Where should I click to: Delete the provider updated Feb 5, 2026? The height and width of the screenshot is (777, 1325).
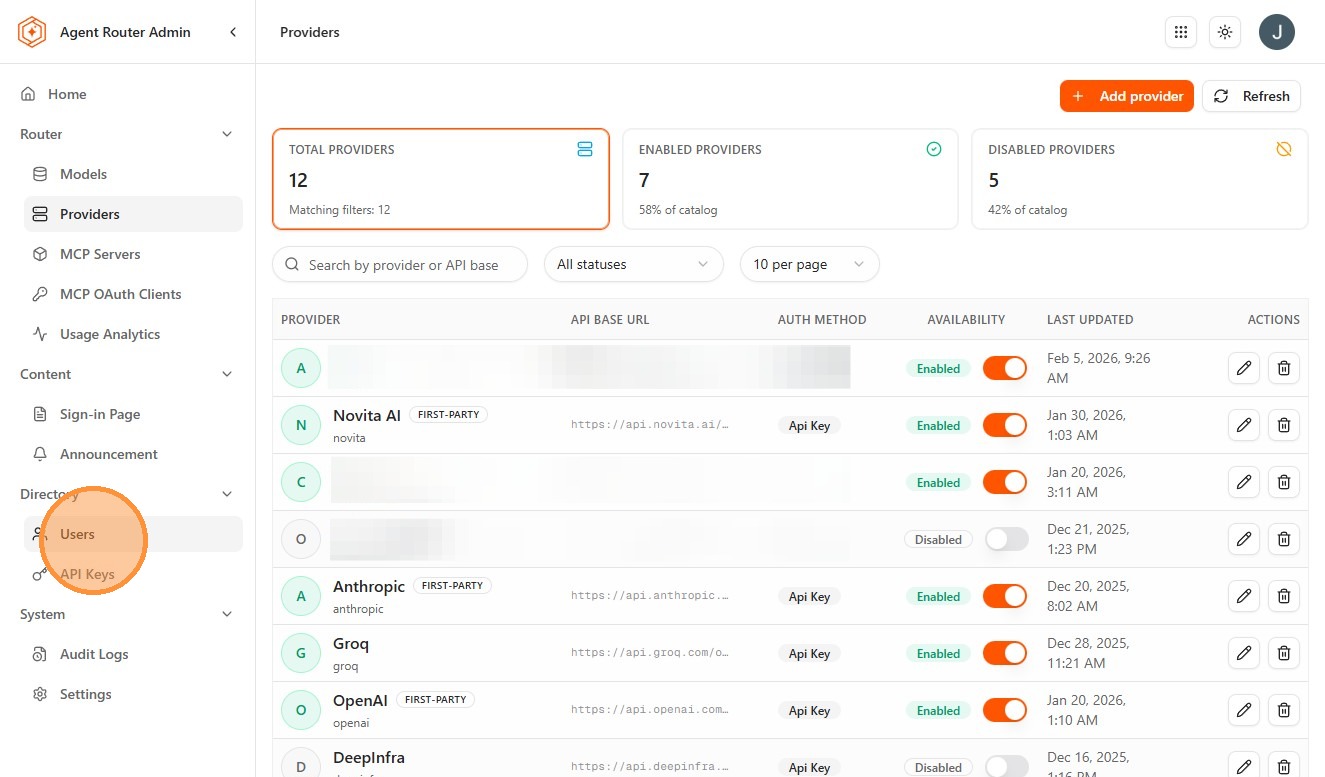[1284, 368]
